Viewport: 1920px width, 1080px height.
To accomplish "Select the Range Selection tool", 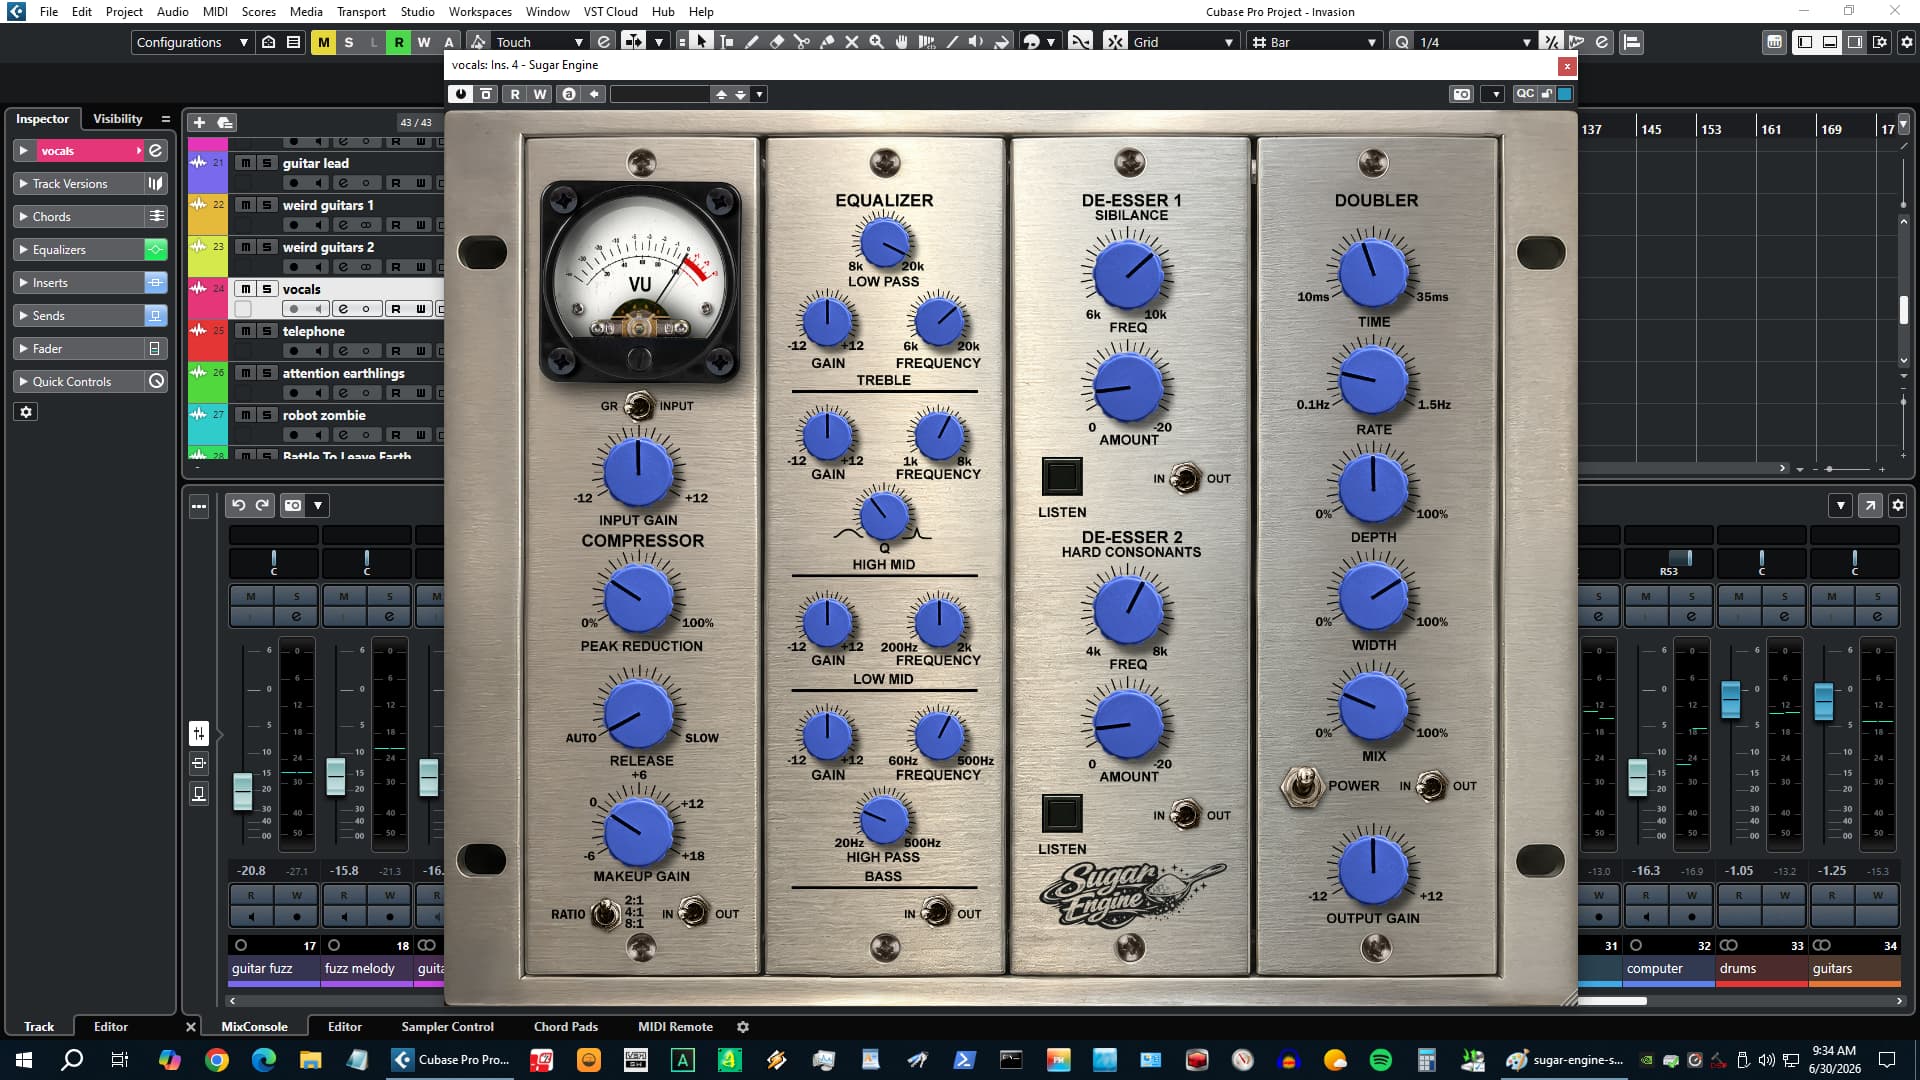I will 727,42.
